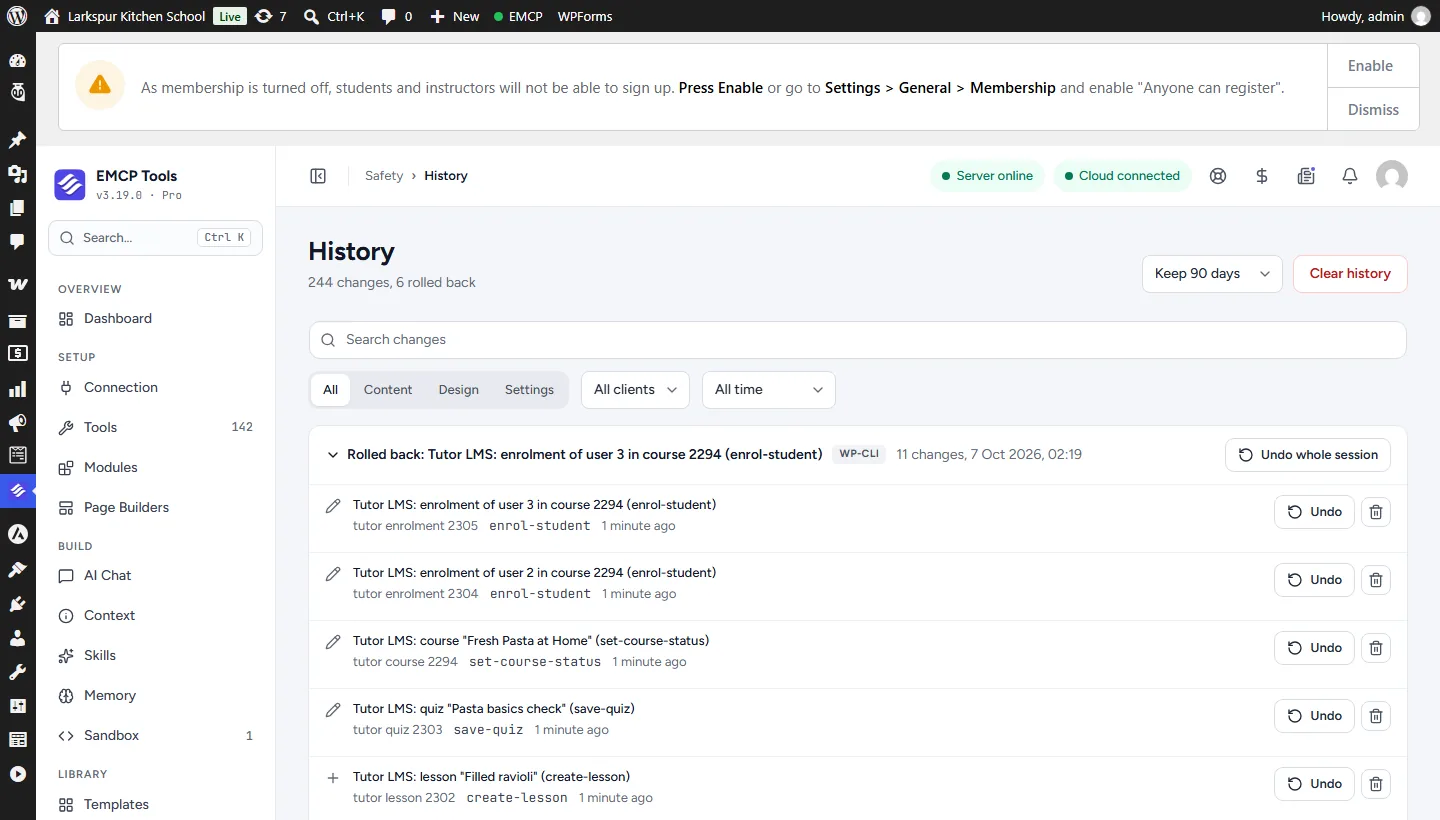
Task: Undo the "Pasta basics check" quiz change
Action: coord(1314,716)
